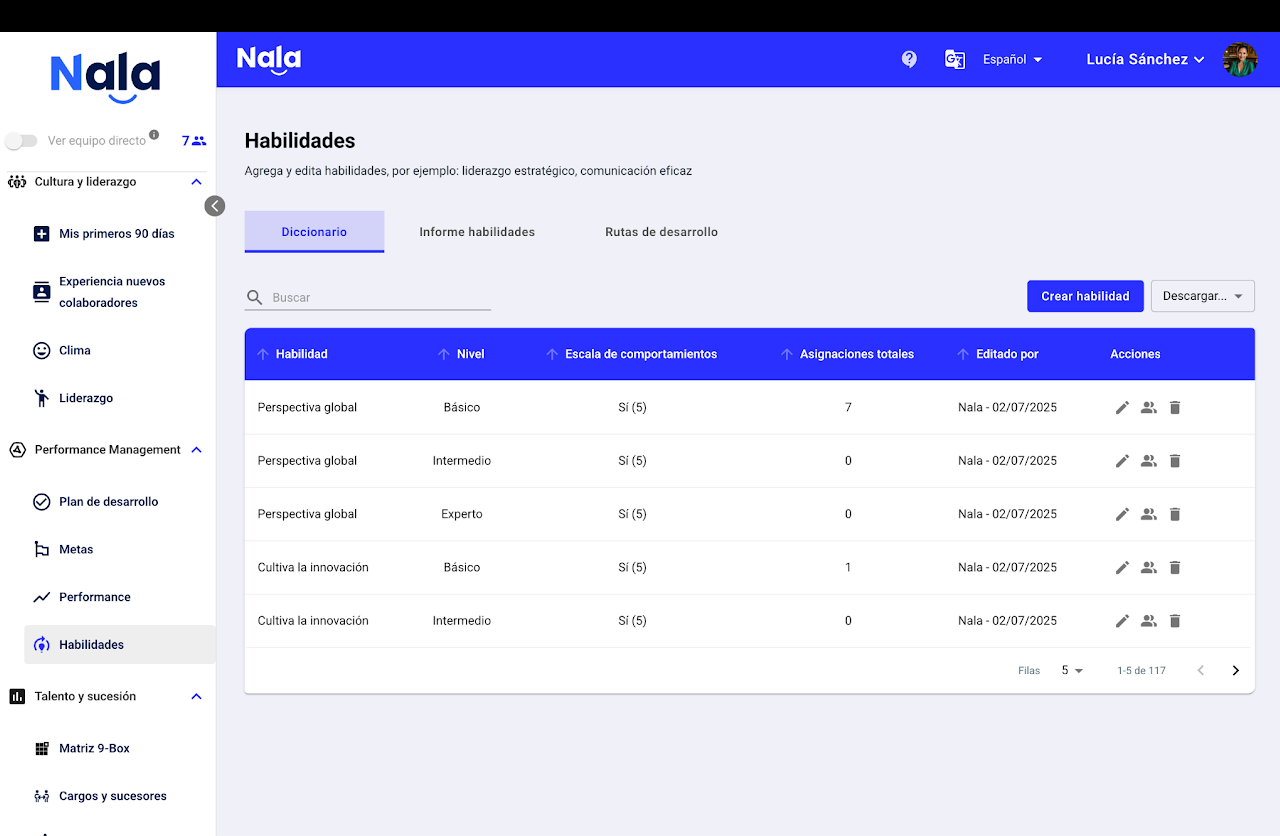Image resolution: width=1280 pixels, height=836 pixels.
Task: Go to next page of table
Action: click(1235, 671)
